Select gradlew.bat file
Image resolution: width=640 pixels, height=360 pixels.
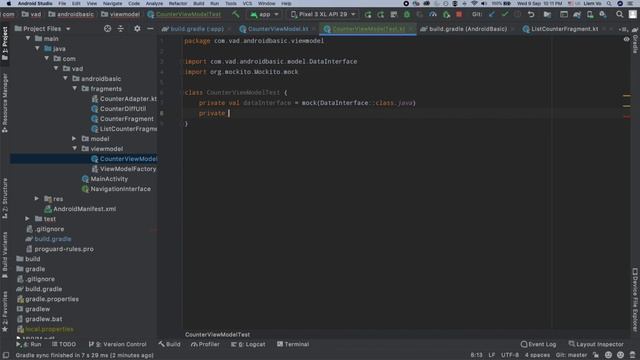[40, 319]
